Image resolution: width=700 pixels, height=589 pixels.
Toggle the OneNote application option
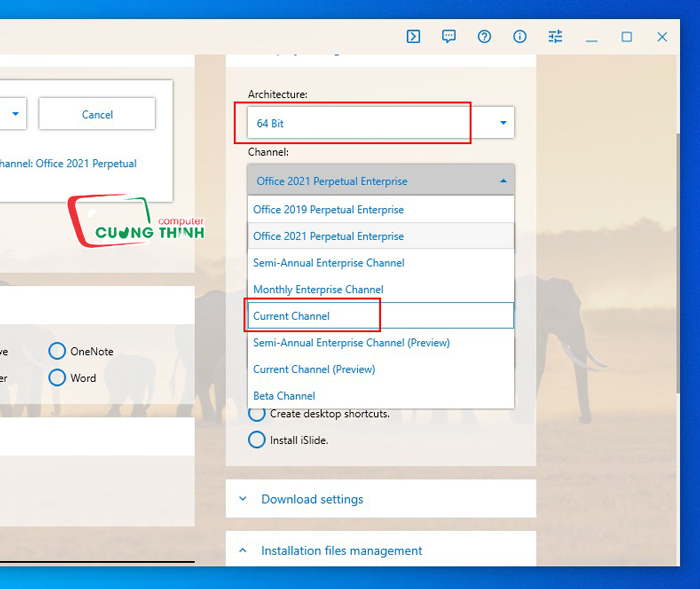coord(57,351)
